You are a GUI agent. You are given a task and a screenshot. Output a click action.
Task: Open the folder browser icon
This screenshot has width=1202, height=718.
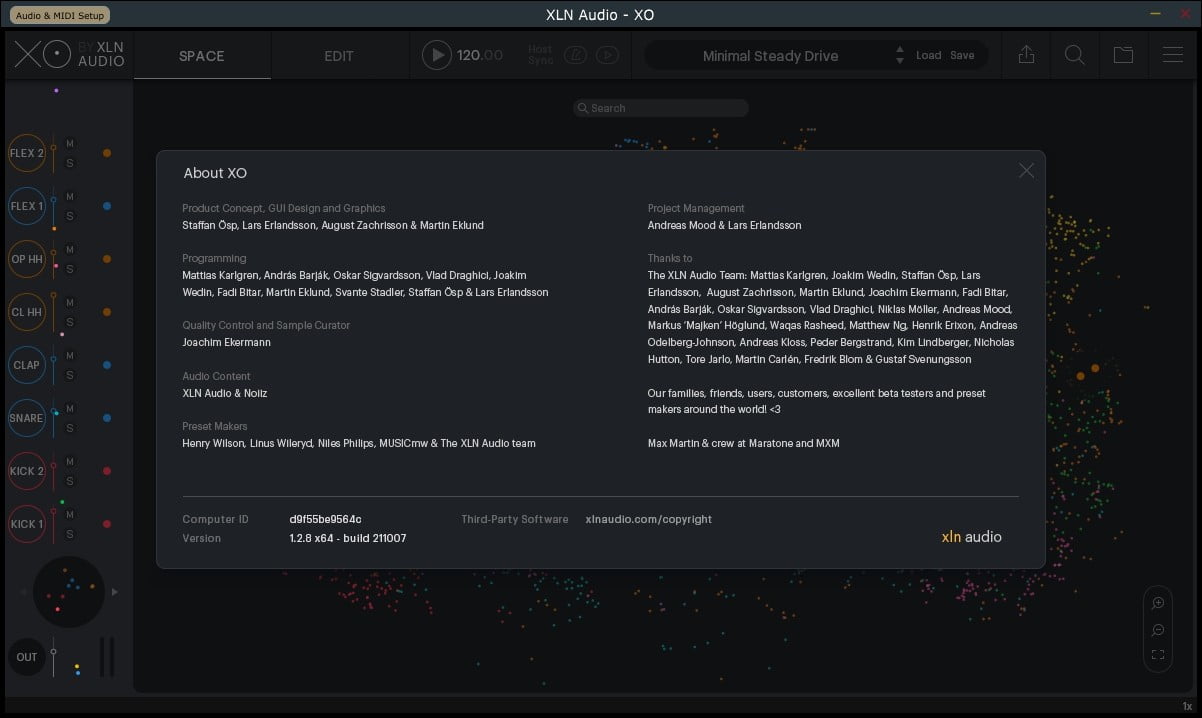click(1124, 55)
